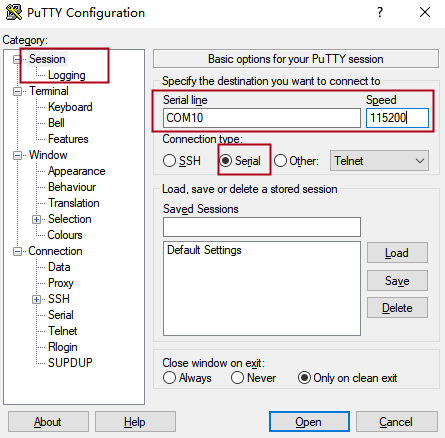Set close window on exit to Never
Screen dimensions: 445x438
point(237,378)
